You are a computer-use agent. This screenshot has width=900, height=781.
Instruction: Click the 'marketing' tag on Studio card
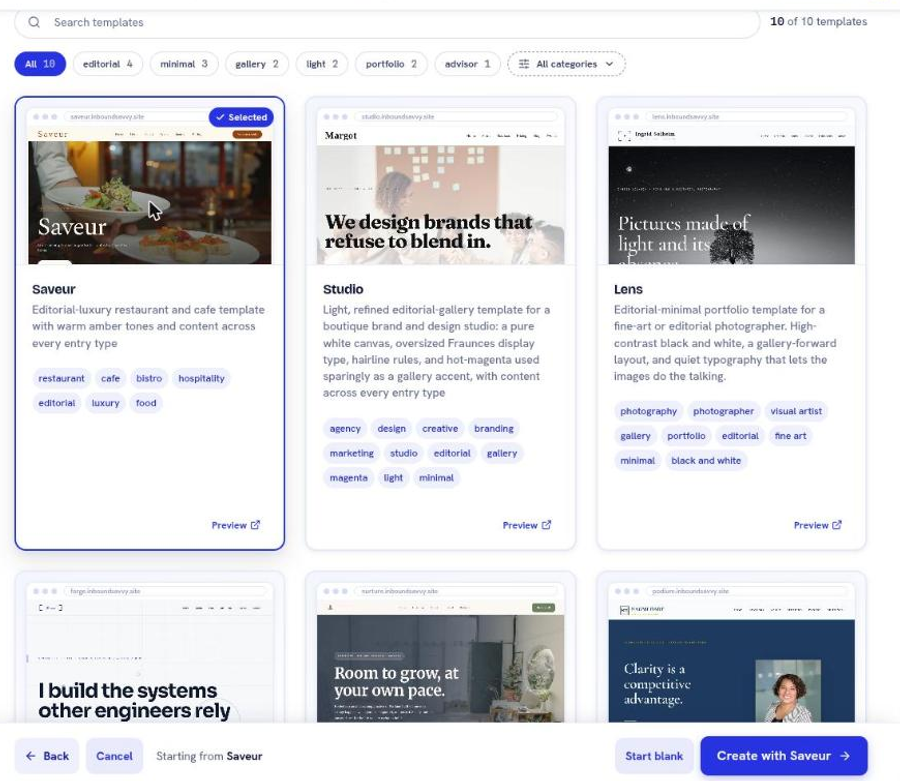(351, 453)
